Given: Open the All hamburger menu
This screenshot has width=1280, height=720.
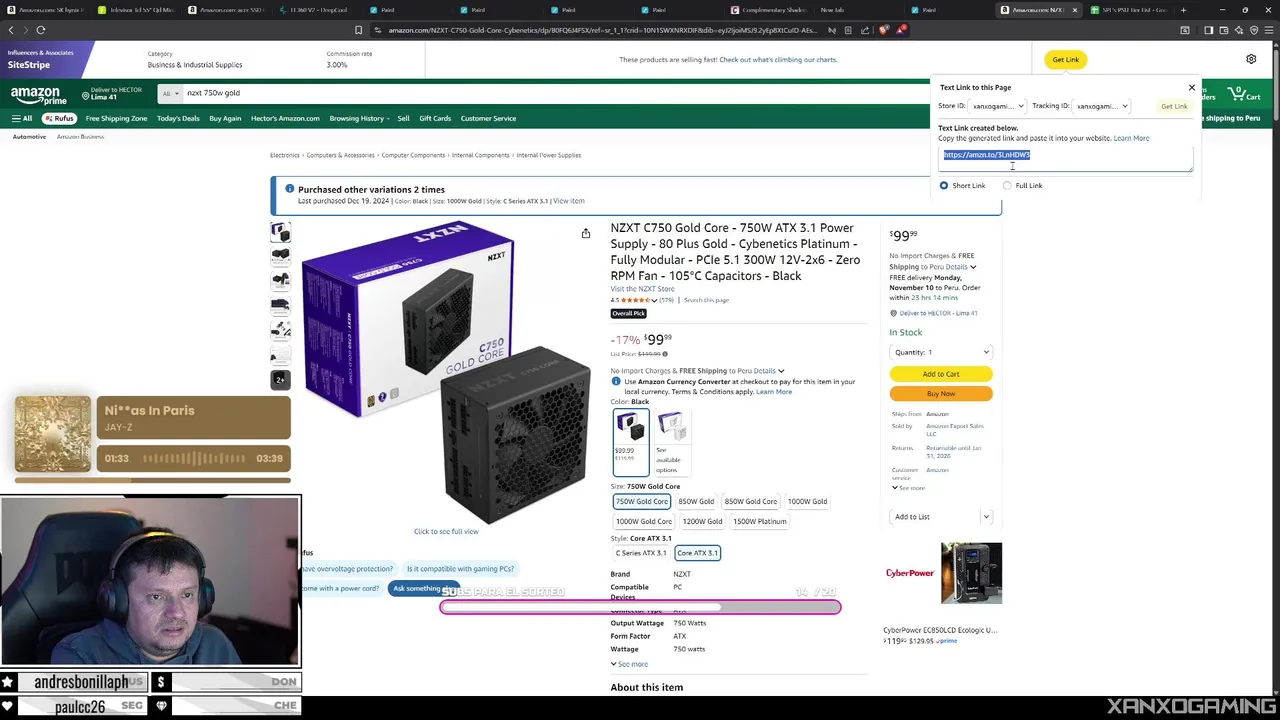Looking at the screenshot, I should click(x=22, y=118).
